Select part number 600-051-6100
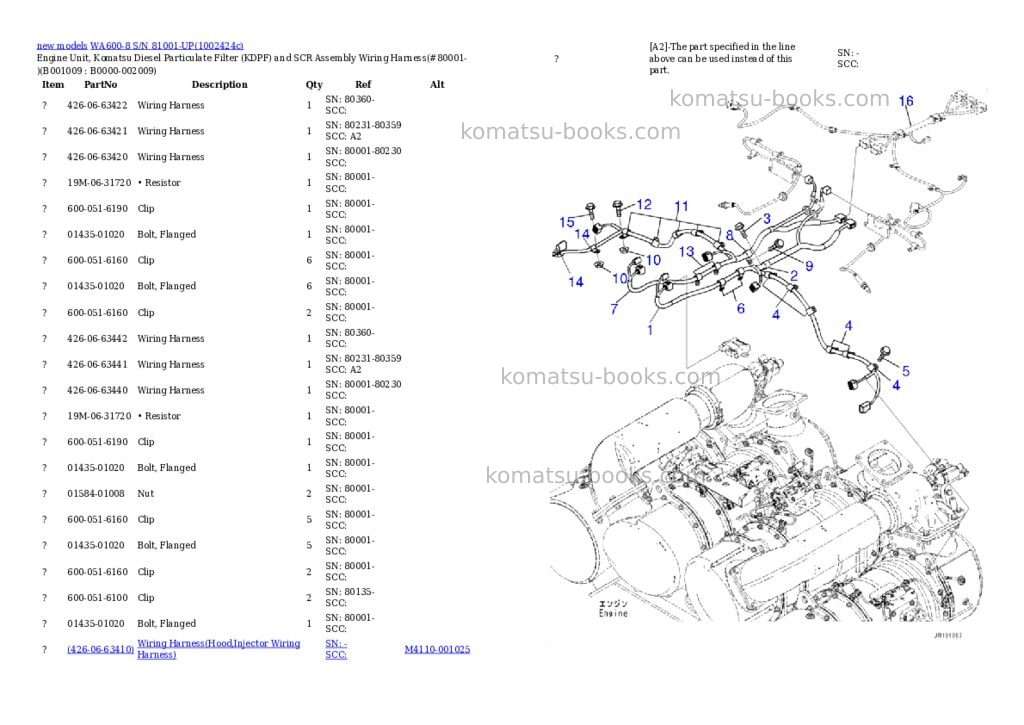1024x725 pixels. [97, 598]
